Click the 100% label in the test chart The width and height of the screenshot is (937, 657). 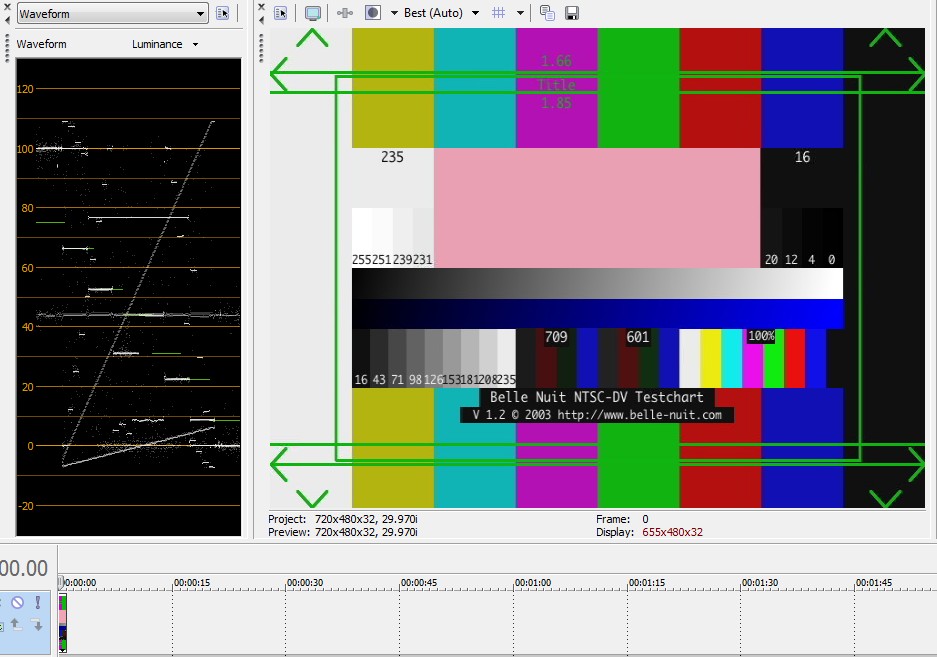coord(761,336)
